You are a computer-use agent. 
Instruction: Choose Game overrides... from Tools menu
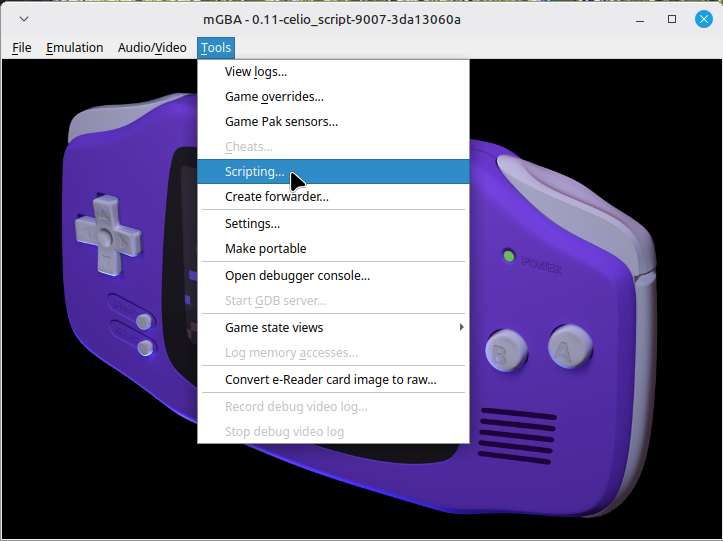click(333, 97)
